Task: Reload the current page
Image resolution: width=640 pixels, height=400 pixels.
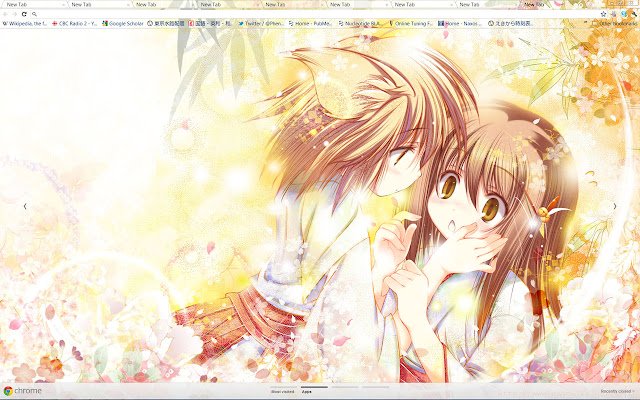Action: coord(24,14)
